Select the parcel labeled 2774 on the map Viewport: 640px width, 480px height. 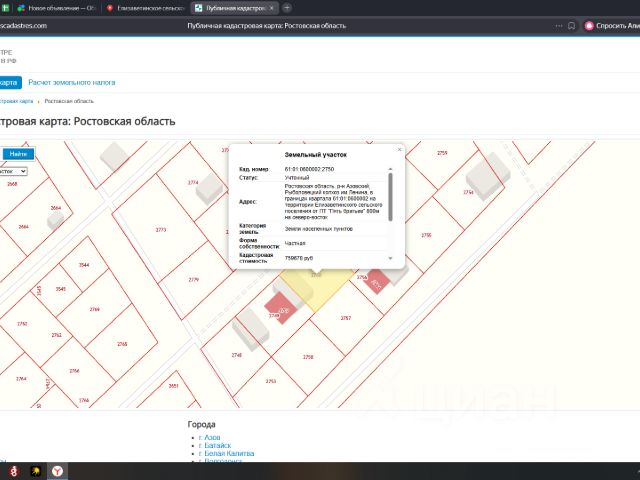click(193, 182)
